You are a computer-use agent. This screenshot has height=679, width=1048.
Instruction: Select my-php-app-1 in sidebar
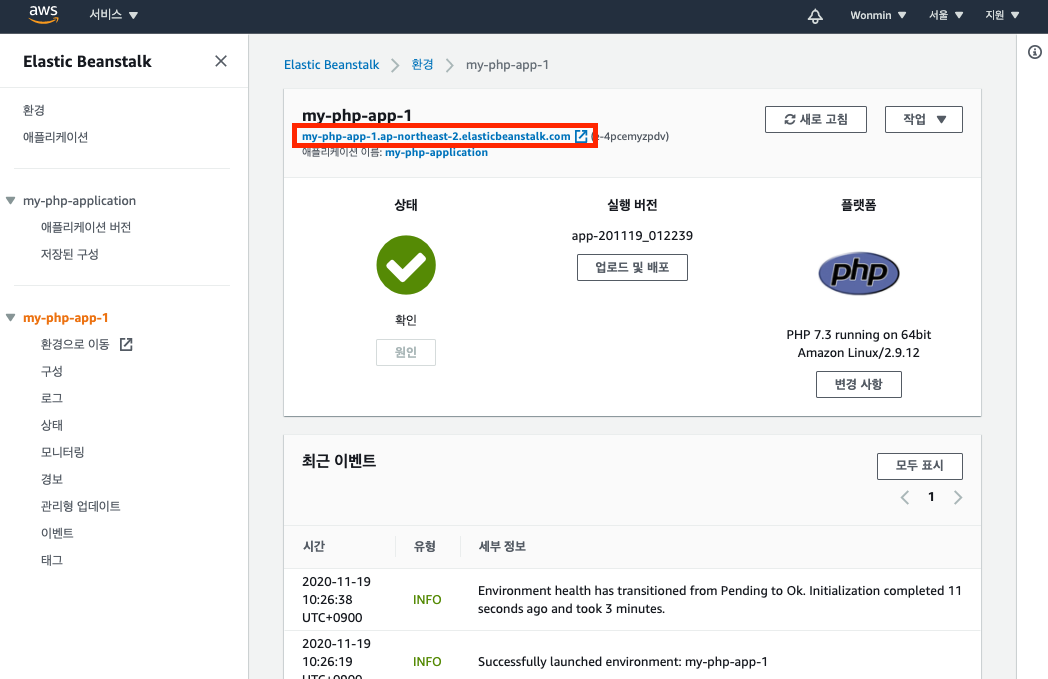click(x=66, y=317)
